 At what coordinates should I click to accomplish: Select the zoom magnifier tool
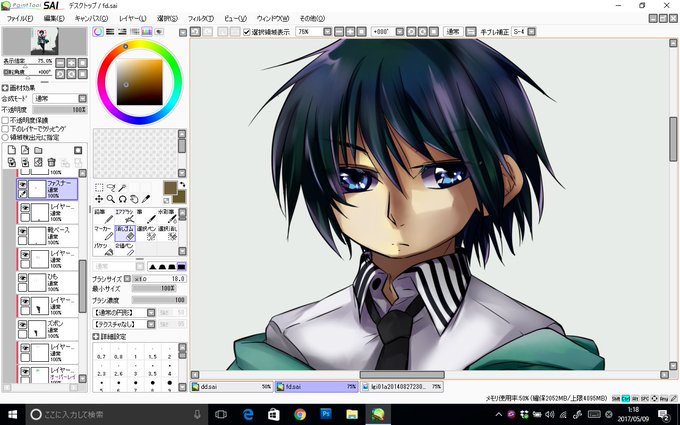click(x=111, y=199)
